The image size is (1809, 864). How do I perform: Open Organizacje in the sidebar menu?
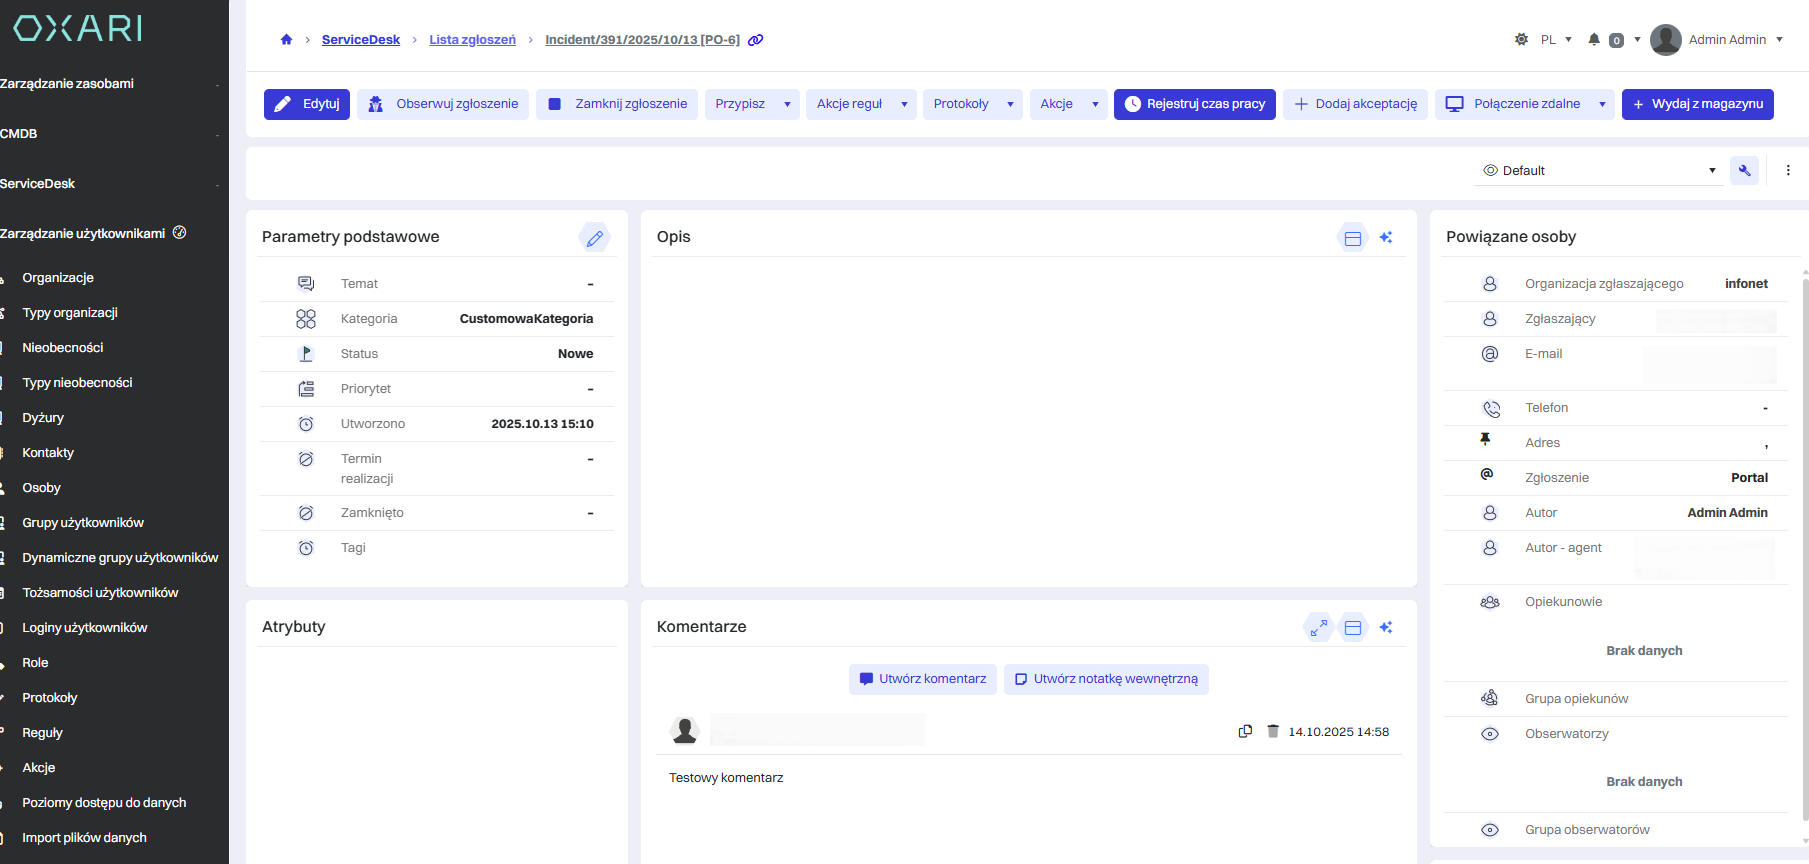pos(58,278)
